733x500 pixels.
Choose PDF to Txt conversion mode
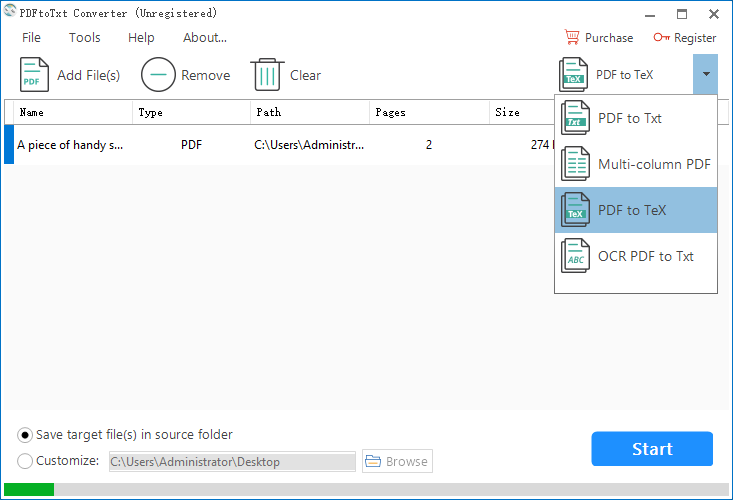tap(636, 118)
